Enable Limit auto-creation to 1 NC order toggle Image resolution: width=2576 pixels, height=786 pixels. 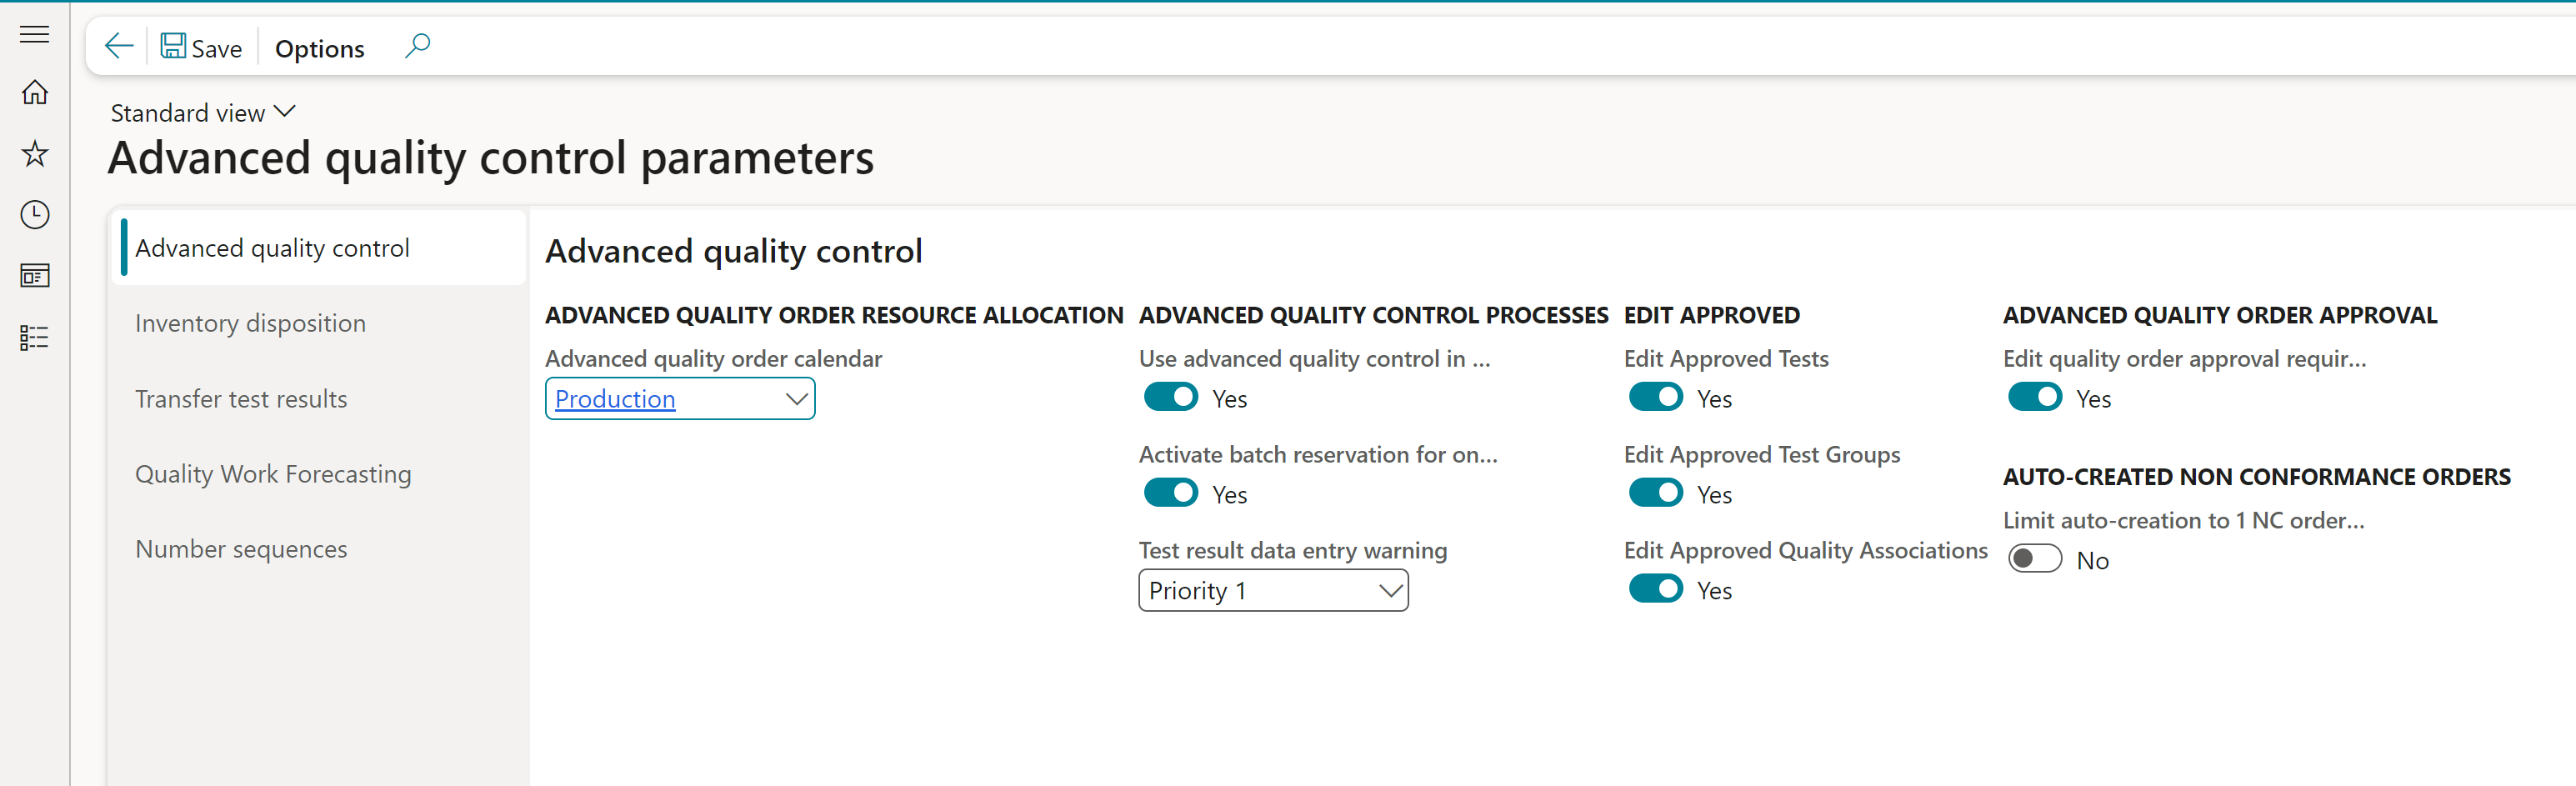coord(2034,559)
